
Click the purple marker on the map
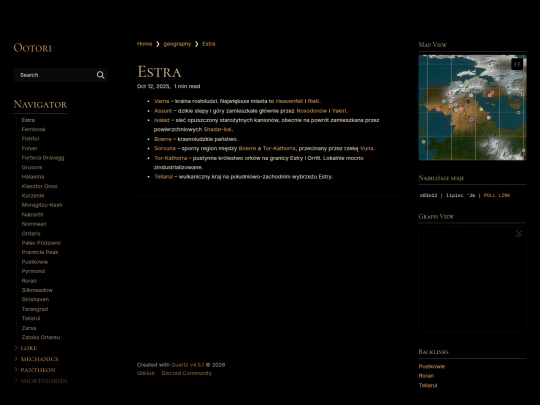click(x=471, y=120)
